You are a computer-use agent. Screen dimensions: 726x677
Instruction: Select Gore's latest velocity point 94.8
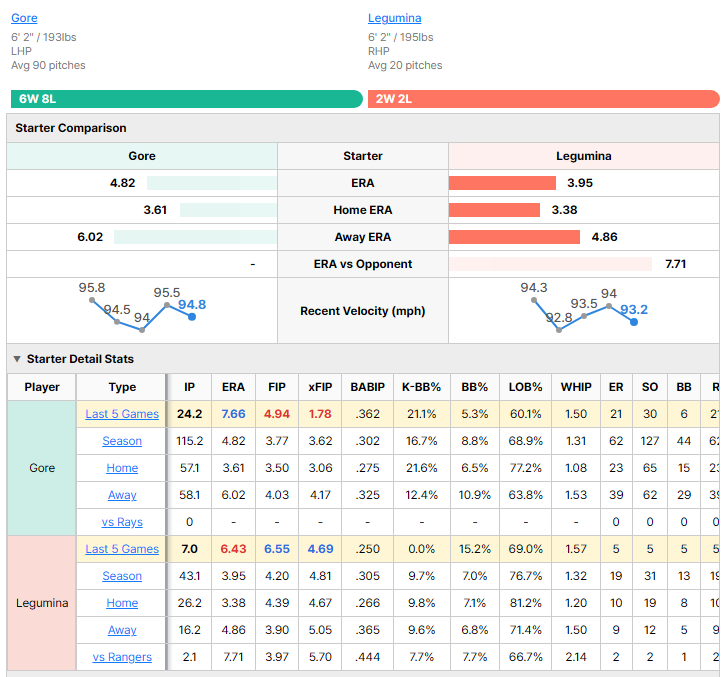point(192,317)
